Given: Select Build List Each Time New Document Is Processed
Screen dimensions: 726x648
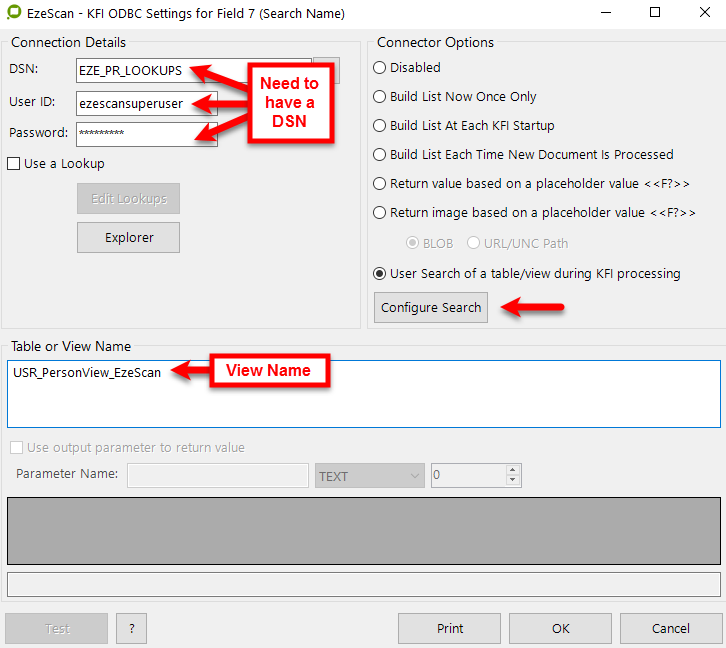Looking at the screenshot, I should [x=380, y=155].
